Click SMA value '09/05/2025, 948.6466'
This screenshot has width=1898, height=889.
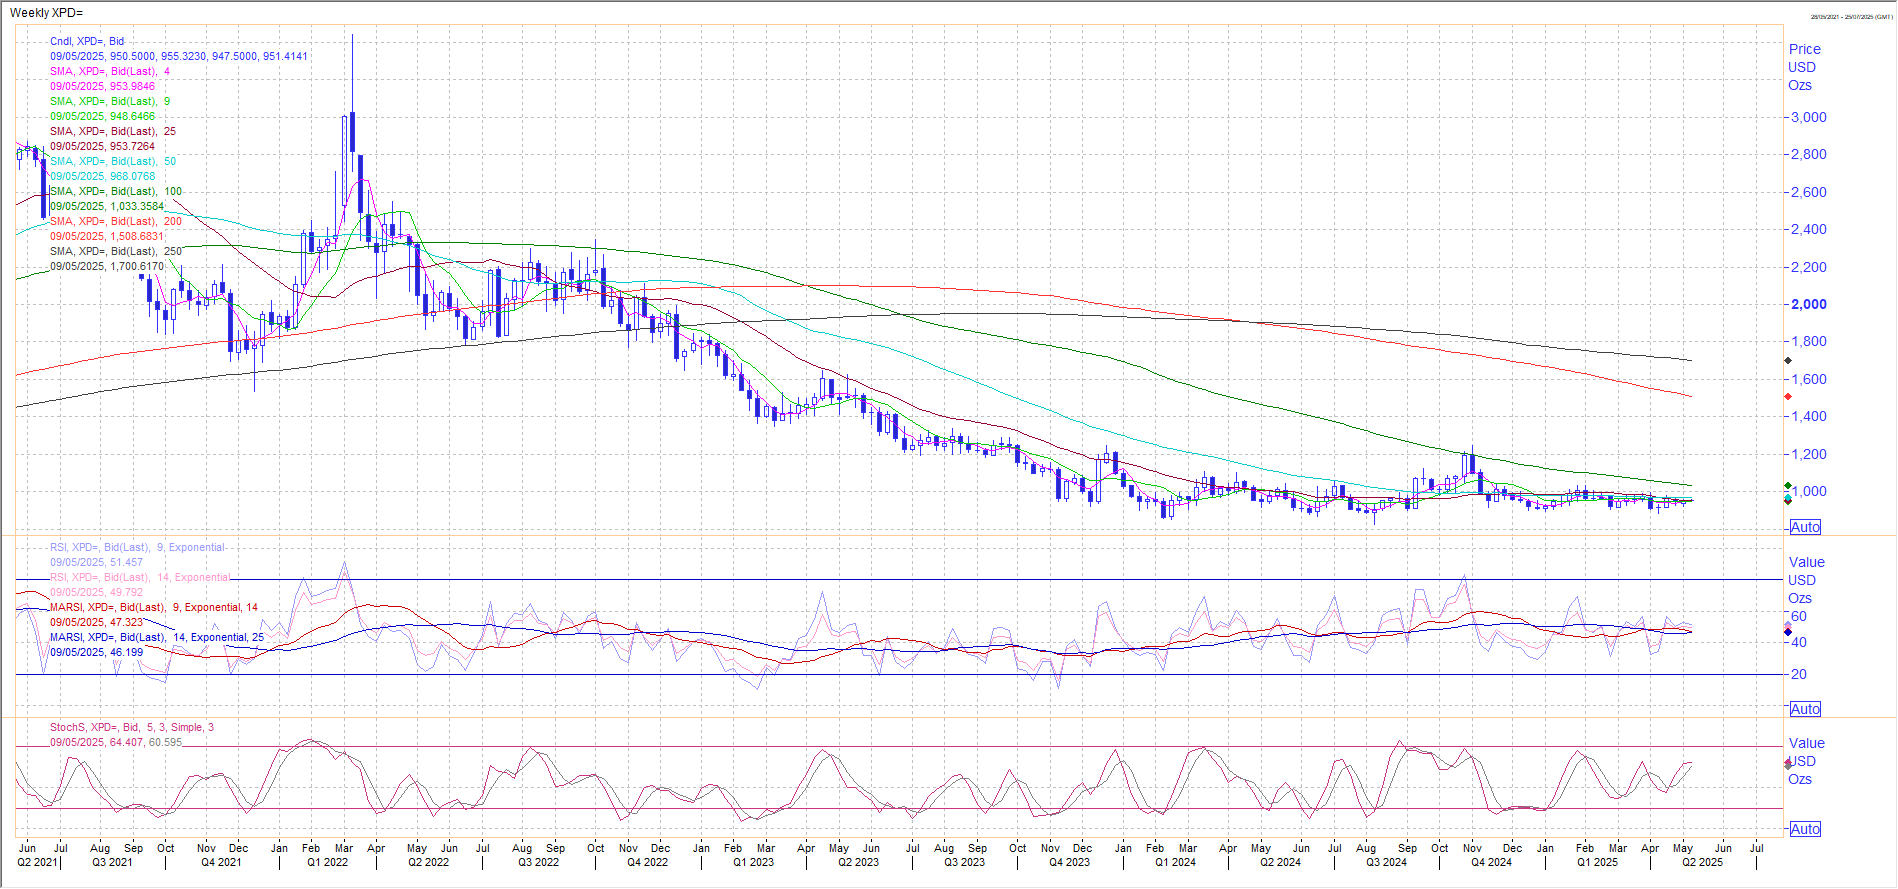[x=102, y=116]
